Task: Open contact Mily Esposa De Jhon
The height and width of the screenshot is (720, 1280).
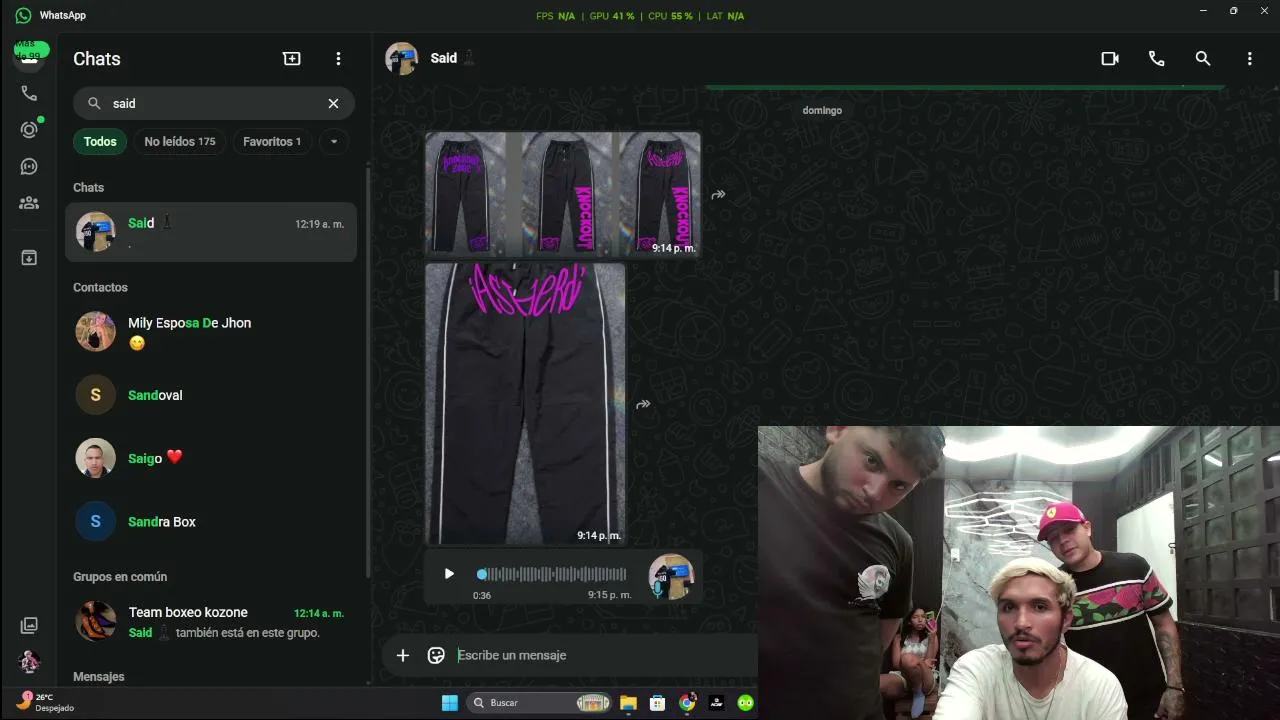Action: tap(211, 332)
